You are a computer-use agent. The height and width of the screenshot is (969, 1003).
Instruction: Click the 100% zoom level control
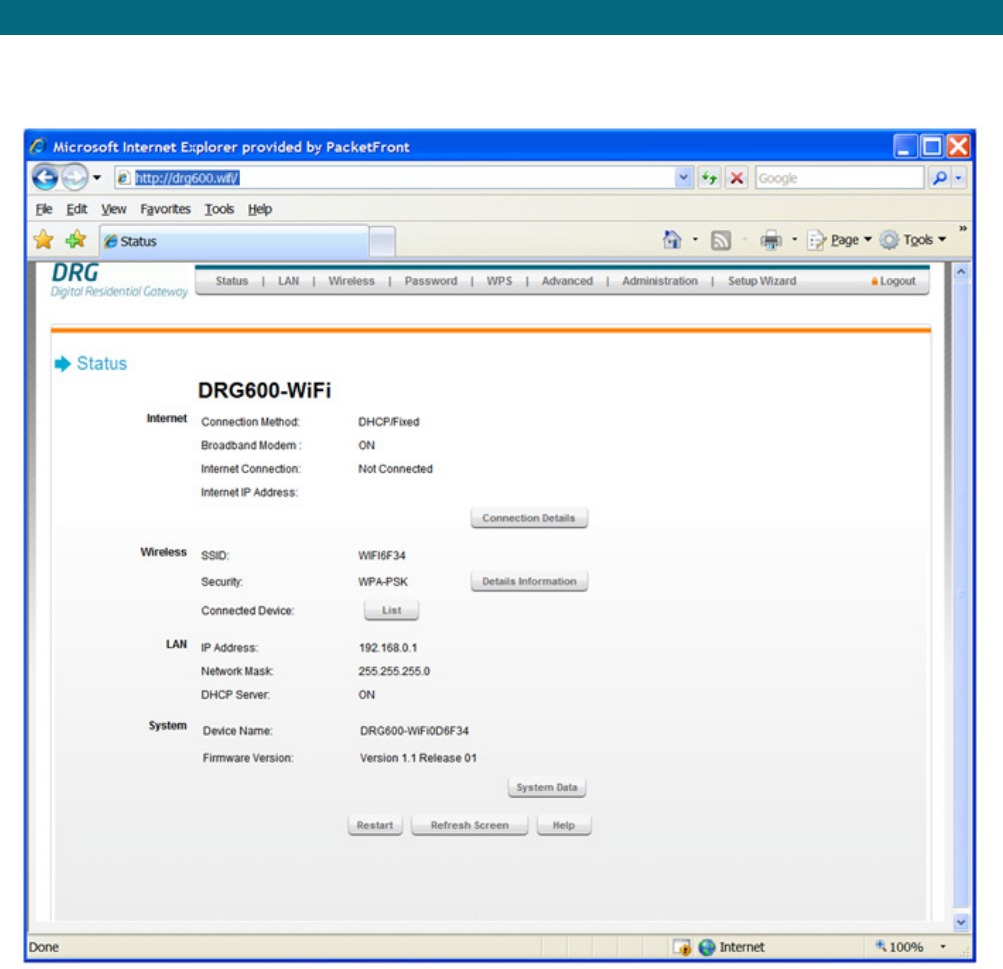pos(899,947)
